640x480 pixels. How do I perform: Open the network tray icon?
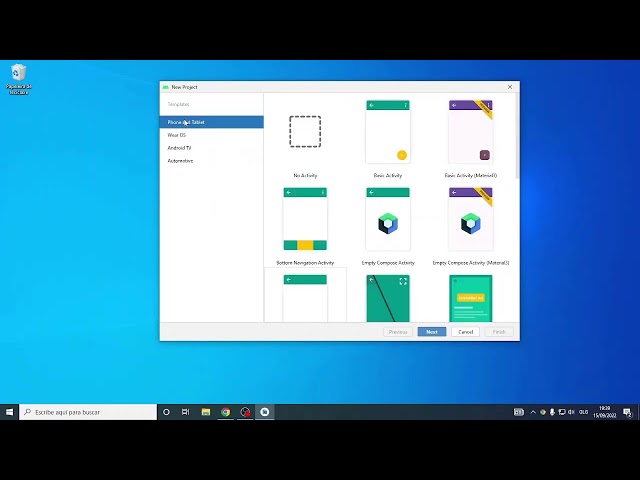tap(562, 412)
